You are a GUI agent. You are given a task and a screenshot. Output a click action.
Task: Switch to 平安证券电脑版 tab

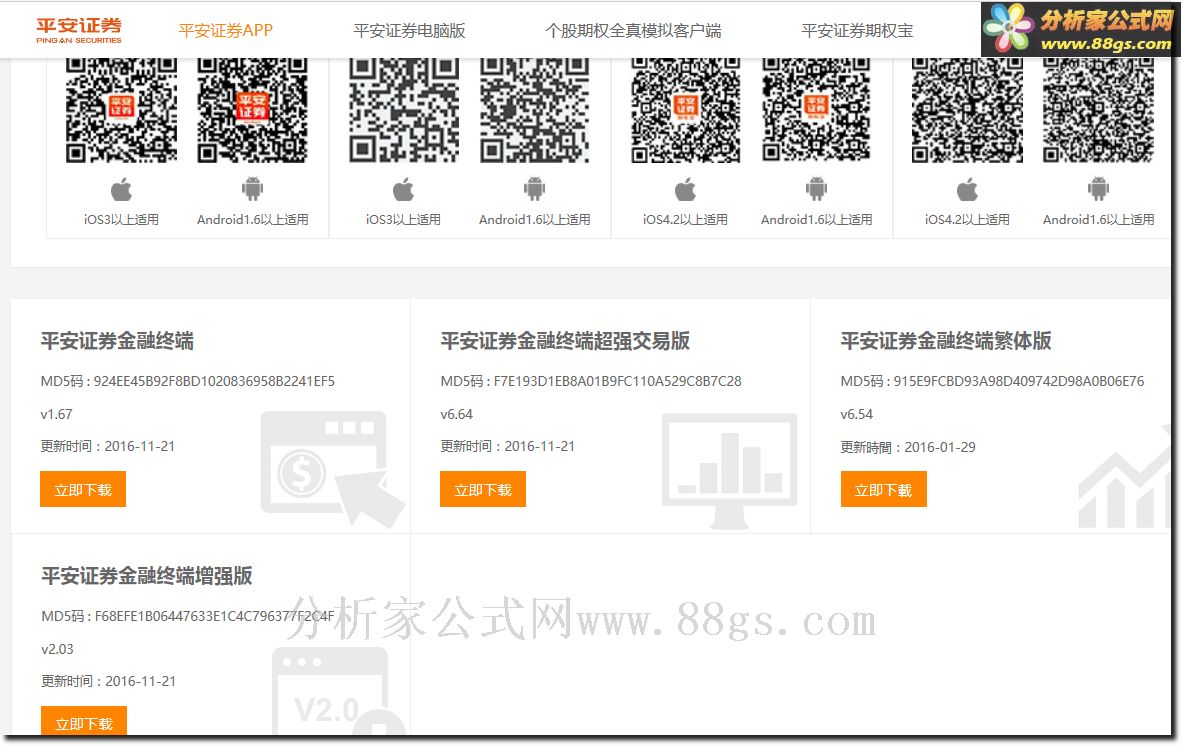tap(409, 30)
